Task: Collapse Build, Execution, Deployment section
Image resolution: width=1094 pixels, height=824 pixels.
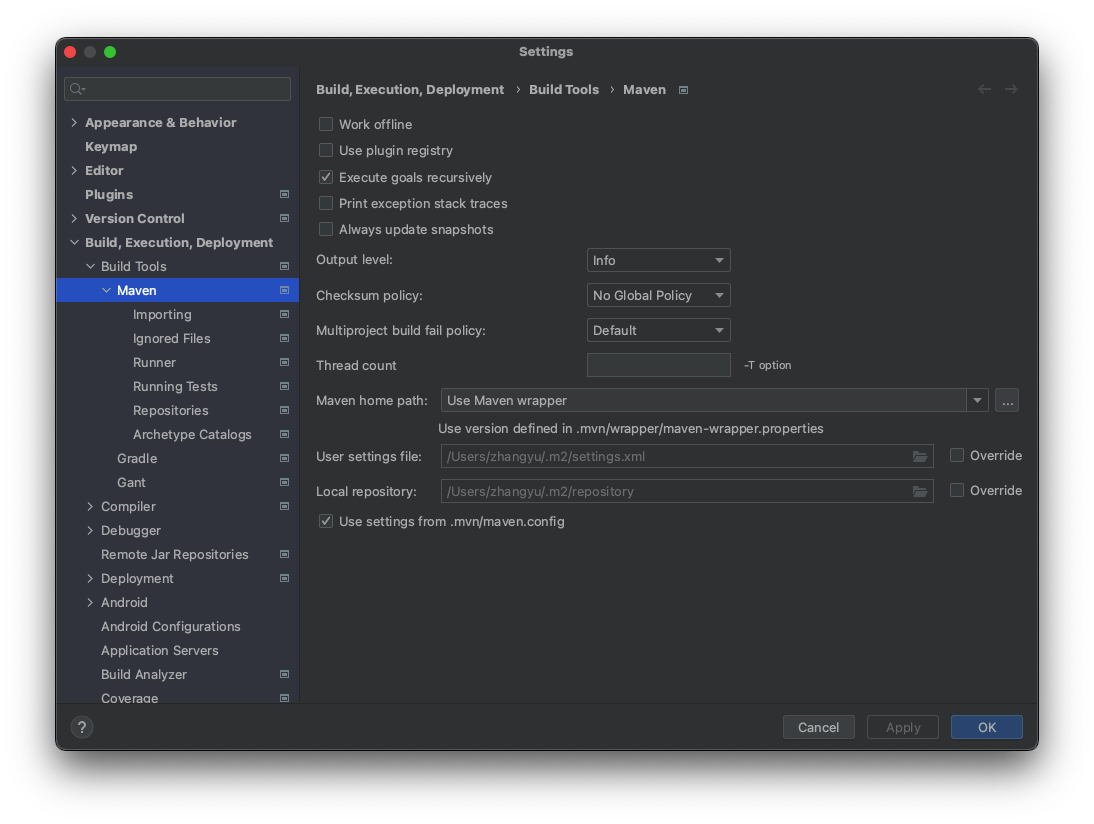Action: coord(74,242)
